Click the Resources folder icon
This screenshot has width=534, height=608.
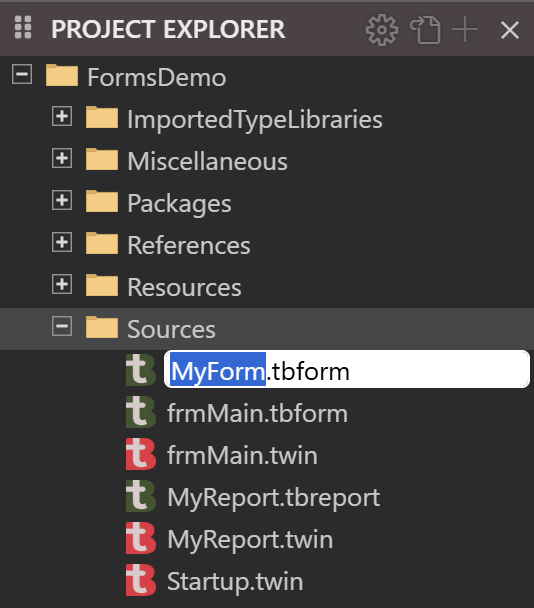[x=102, y=285]
